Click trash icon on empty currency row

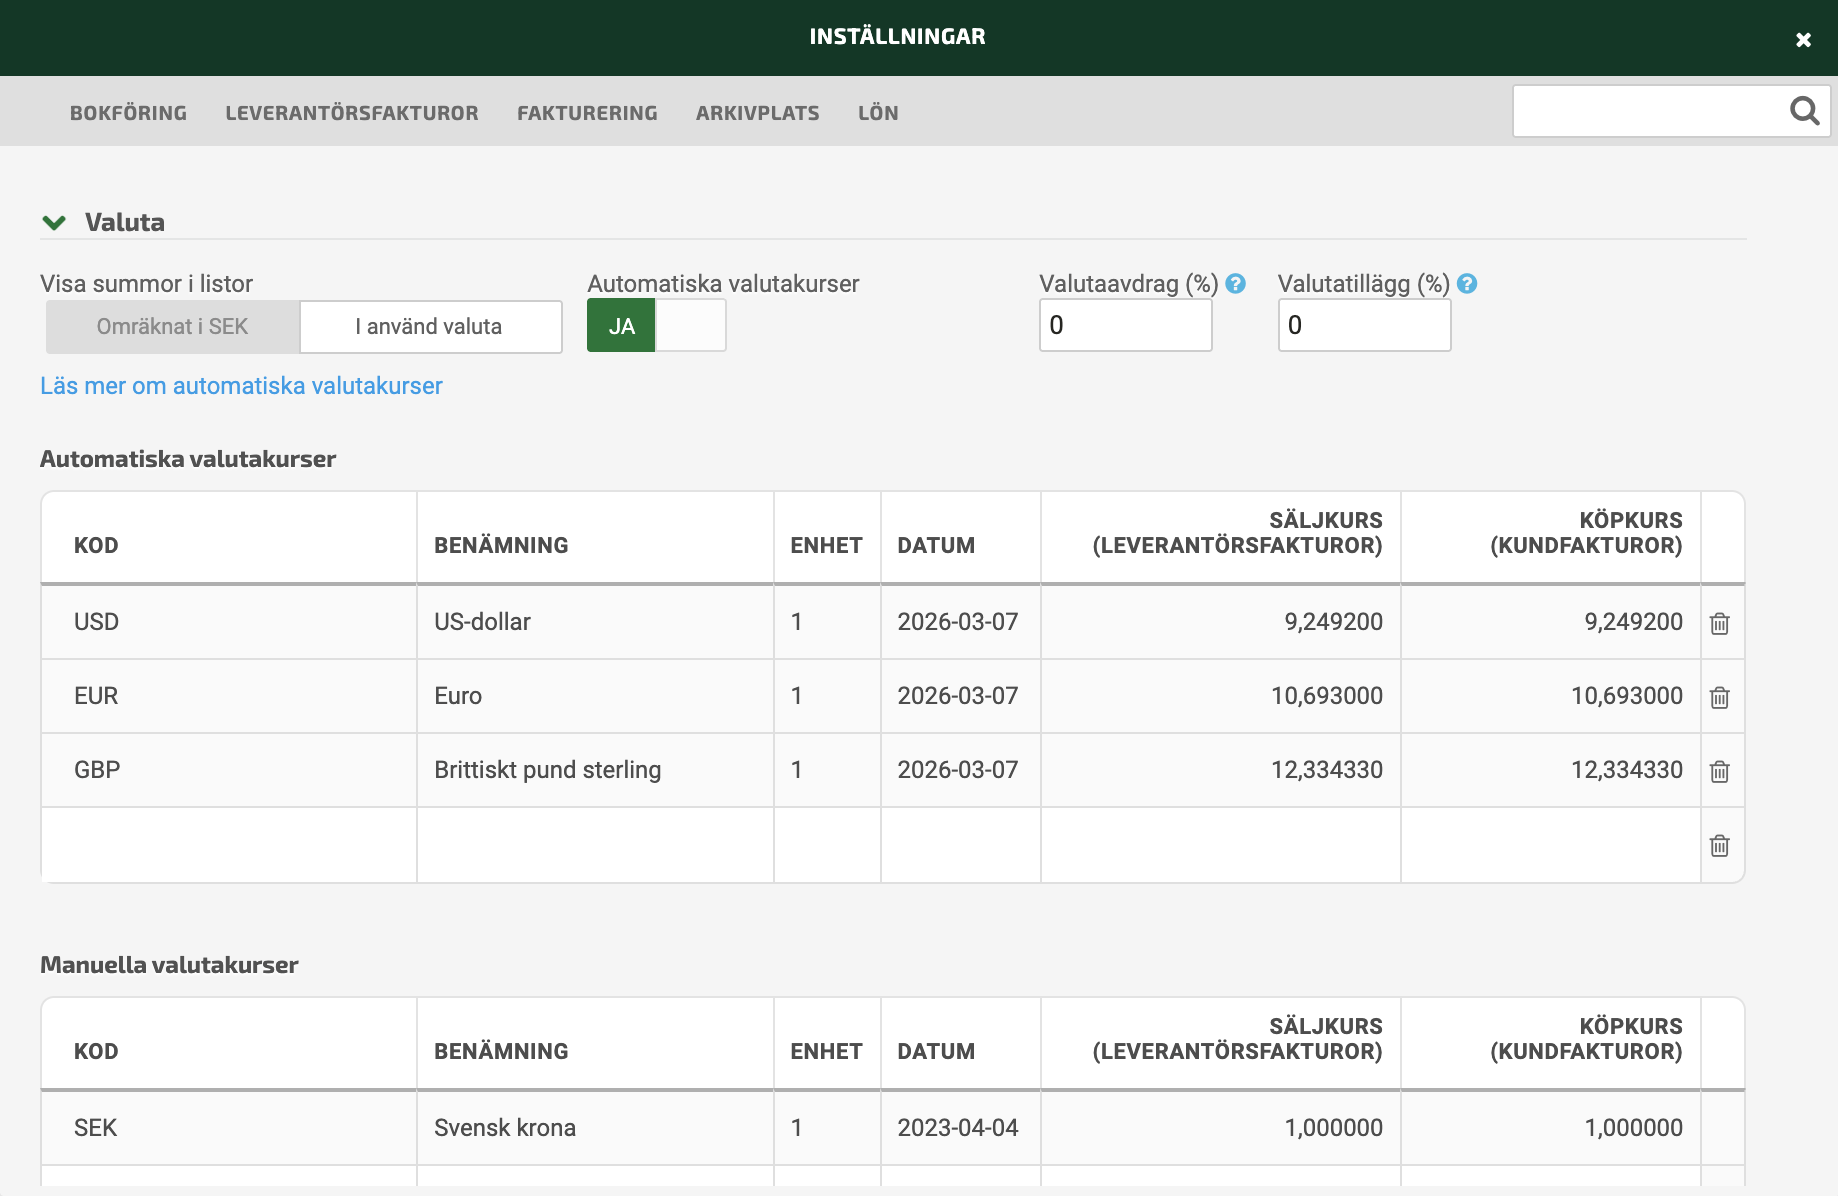click(1719, 845)
